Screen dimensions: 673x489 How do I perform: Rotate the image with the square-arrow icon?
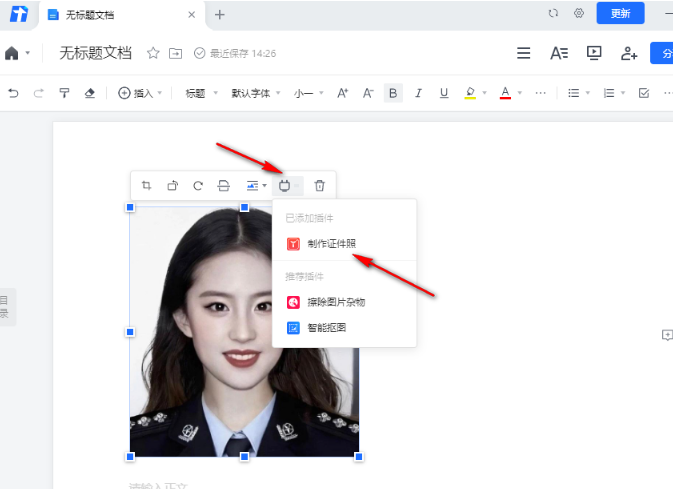click(173, 185)
